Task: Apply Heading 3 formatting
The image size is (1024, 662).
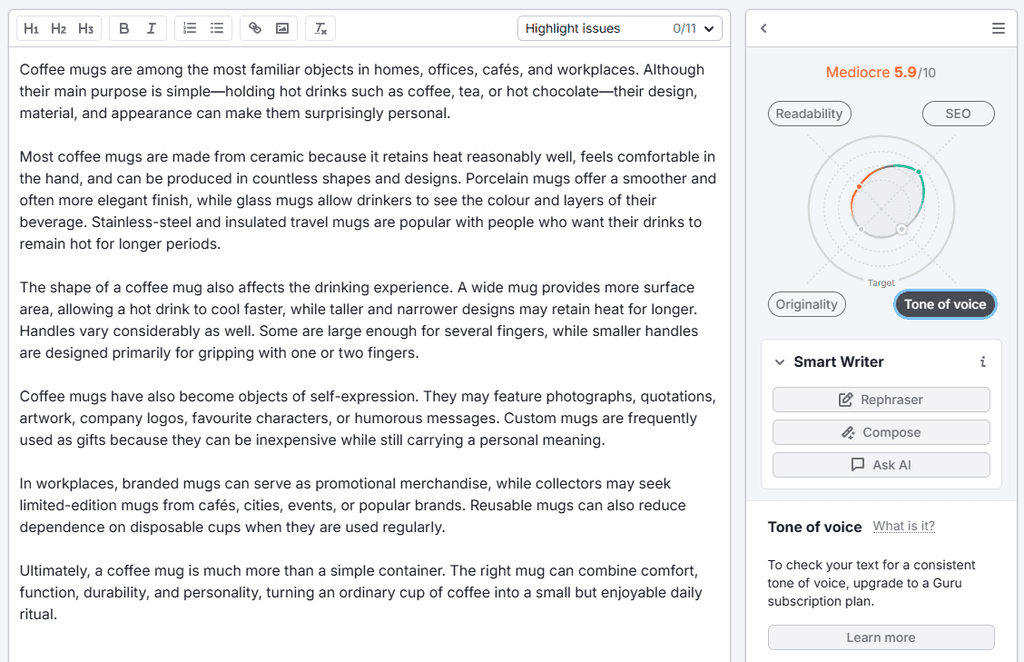Action: point(86,29)
